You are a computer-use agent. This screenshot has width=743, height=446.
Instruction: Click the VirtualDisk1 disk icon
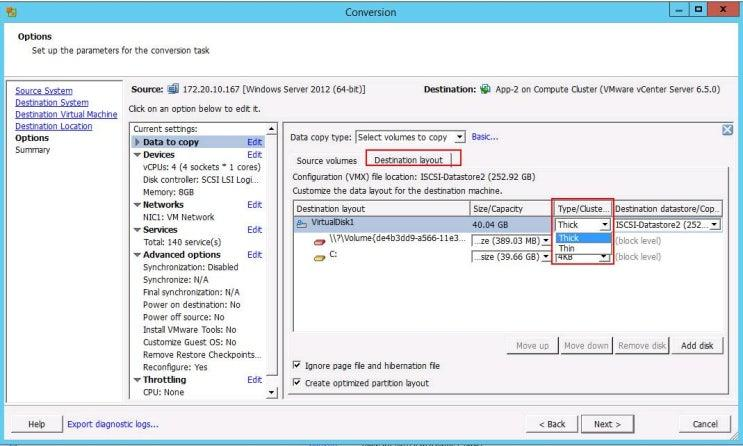point(301,223)
